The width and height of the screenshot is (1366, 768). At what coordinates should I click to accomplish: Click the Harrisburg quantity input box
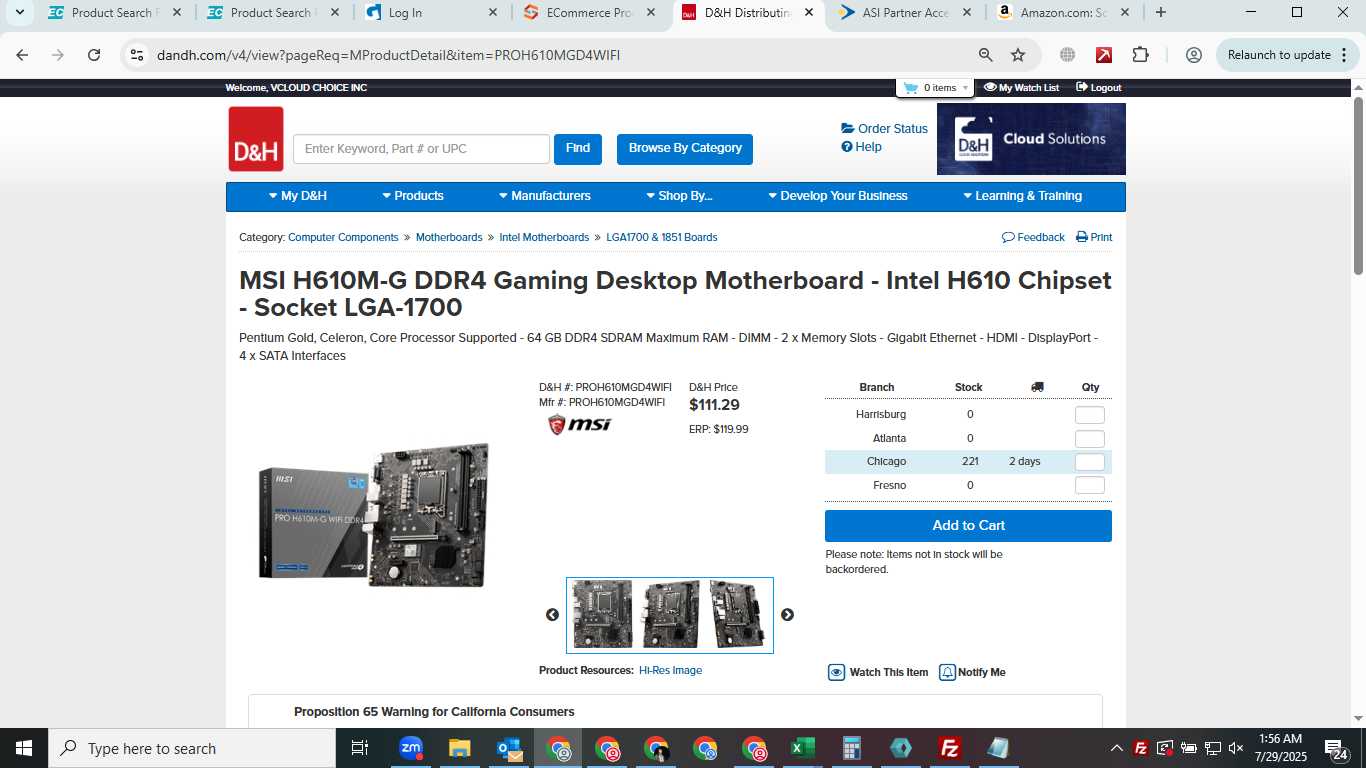click(1090, 415)
